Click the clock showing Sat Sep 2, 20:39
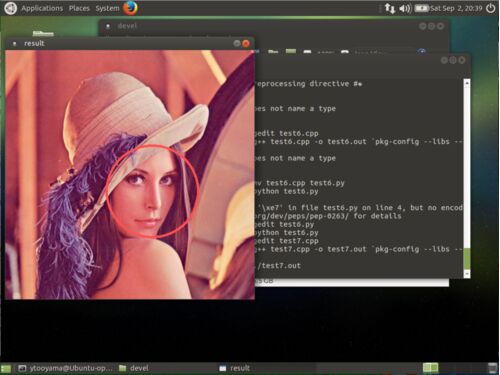 click(456, 8)
